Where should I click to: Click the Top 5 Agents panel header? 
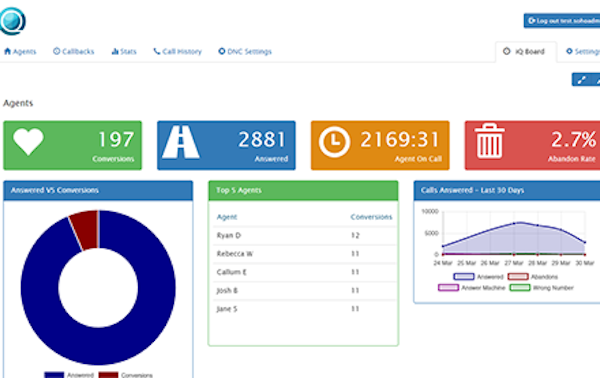pyautogui.click(x=303, y=191)
